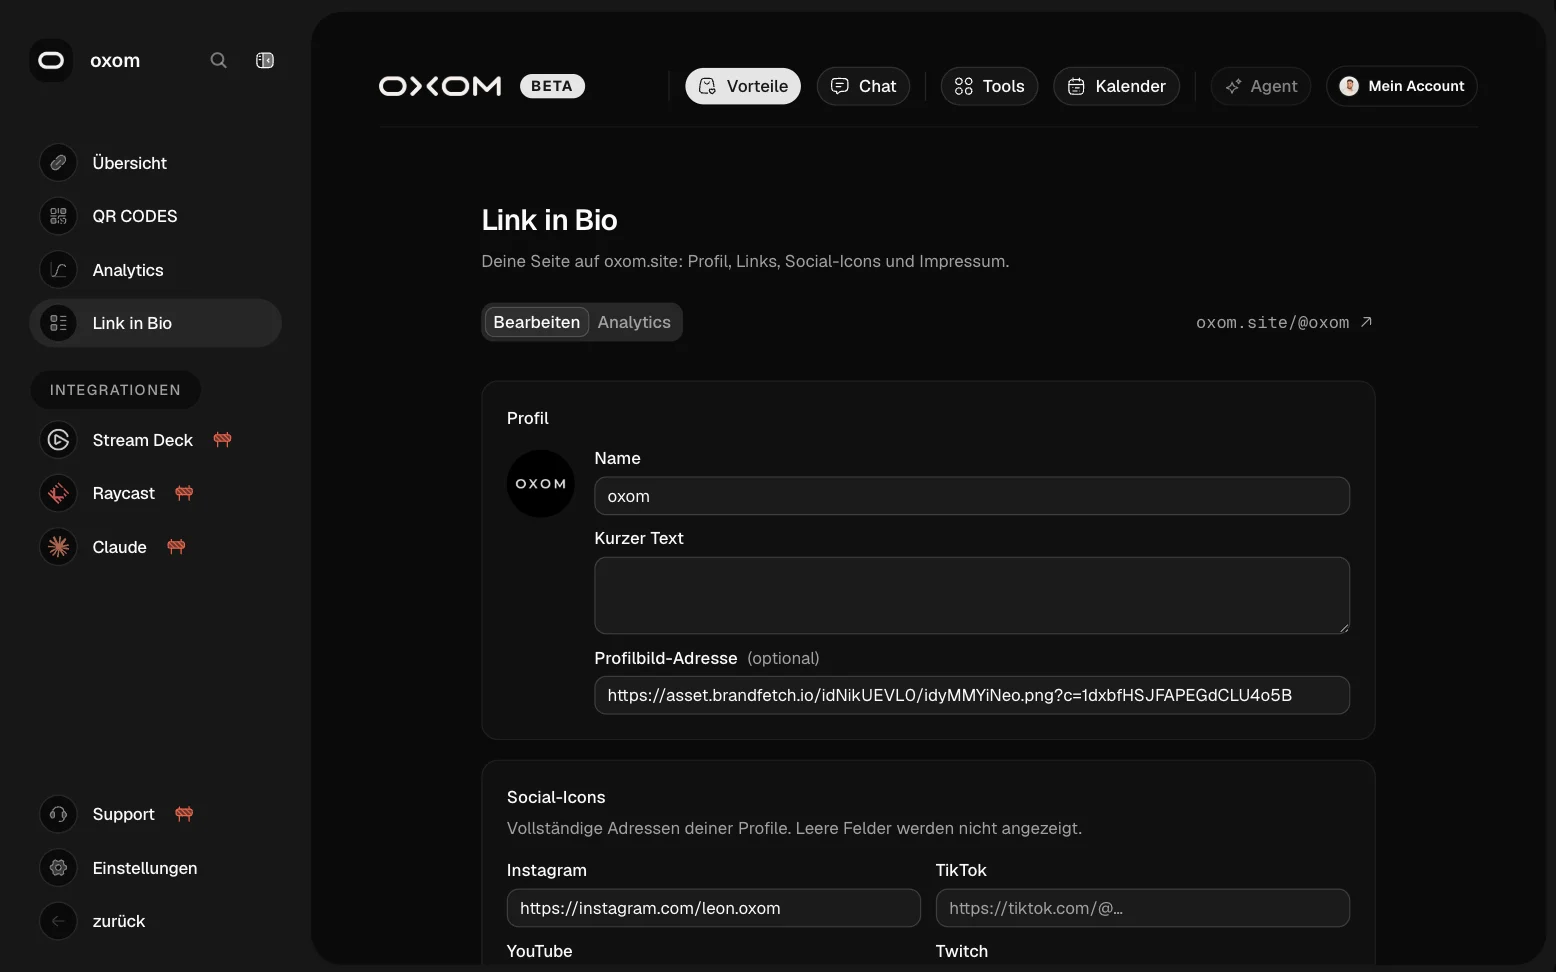Go to QR CODES in the sidebar
Image resolution: width=1556 pixels, height=972 pixels.
pyautogui.click(x=155, y=216)
